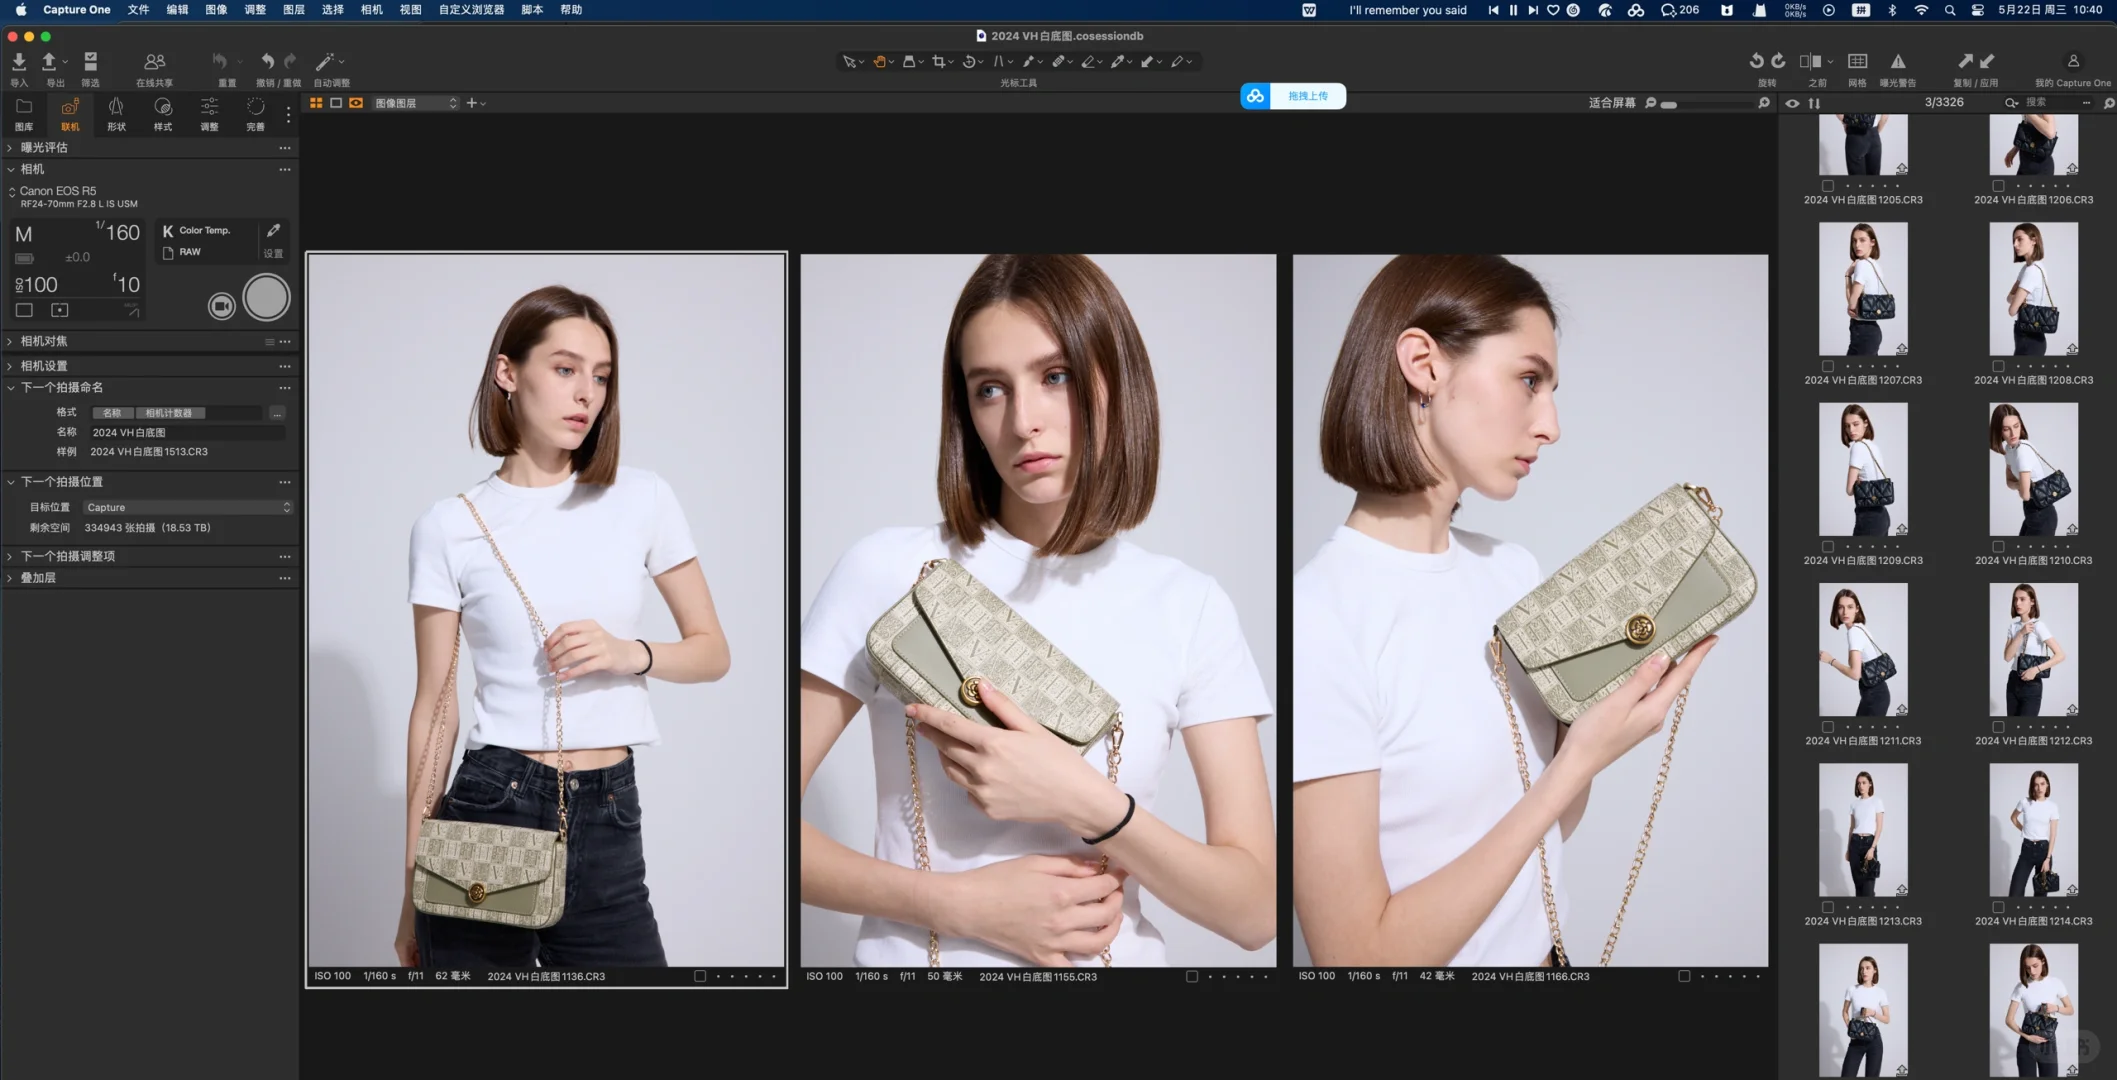Screen dimensions: 2117x1080
Task: Click the 之前 before/after icon
Action: tap(1810, 61)
